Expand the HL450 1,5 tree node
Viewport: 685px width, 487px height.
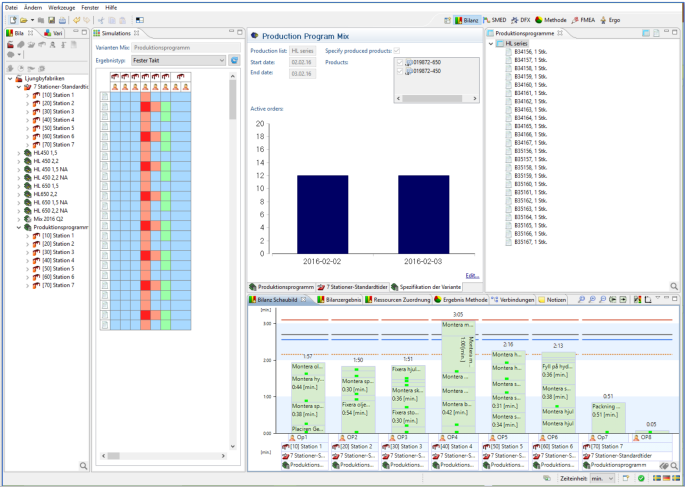click(19, 153)
